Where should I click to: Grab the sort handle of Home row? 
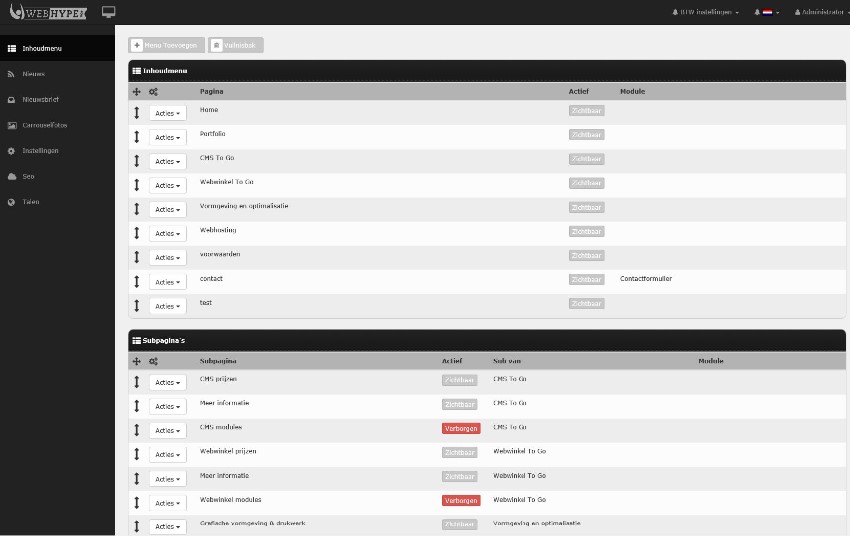pos(137,113)
